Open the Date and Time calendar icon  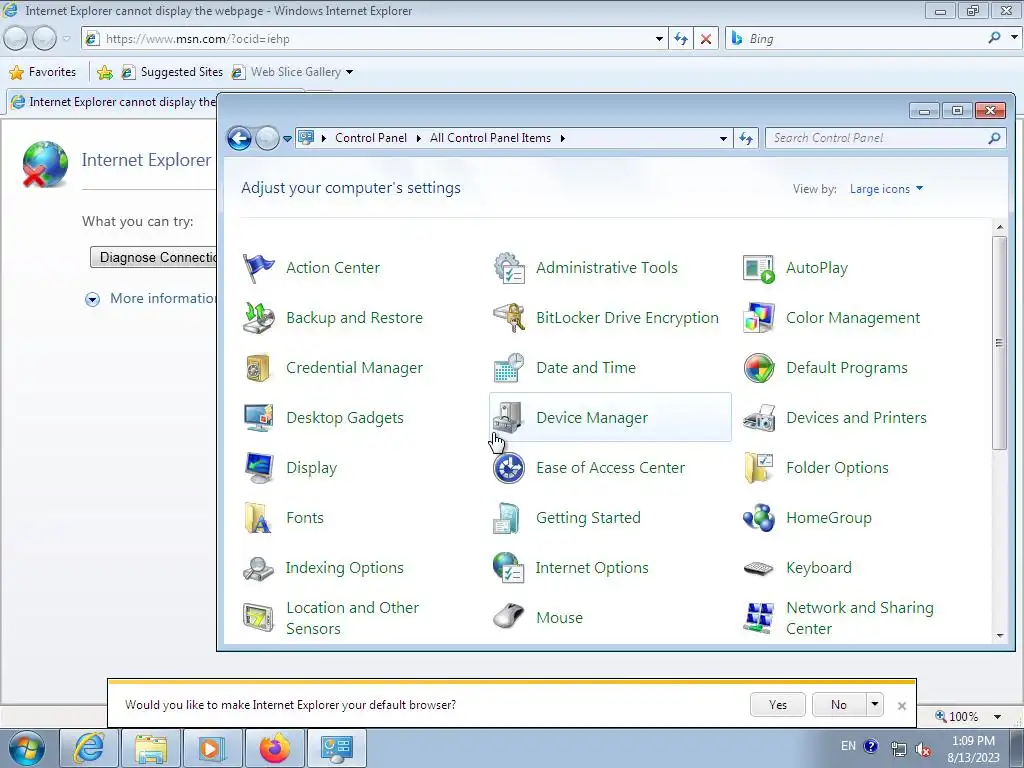pos(509,368)
